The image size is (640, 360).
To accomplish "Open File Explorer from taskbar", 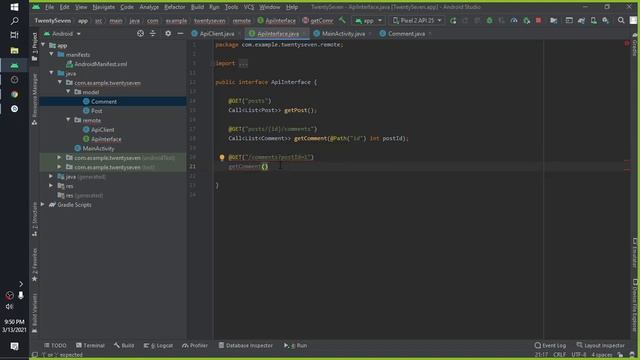I will (14, 50).
